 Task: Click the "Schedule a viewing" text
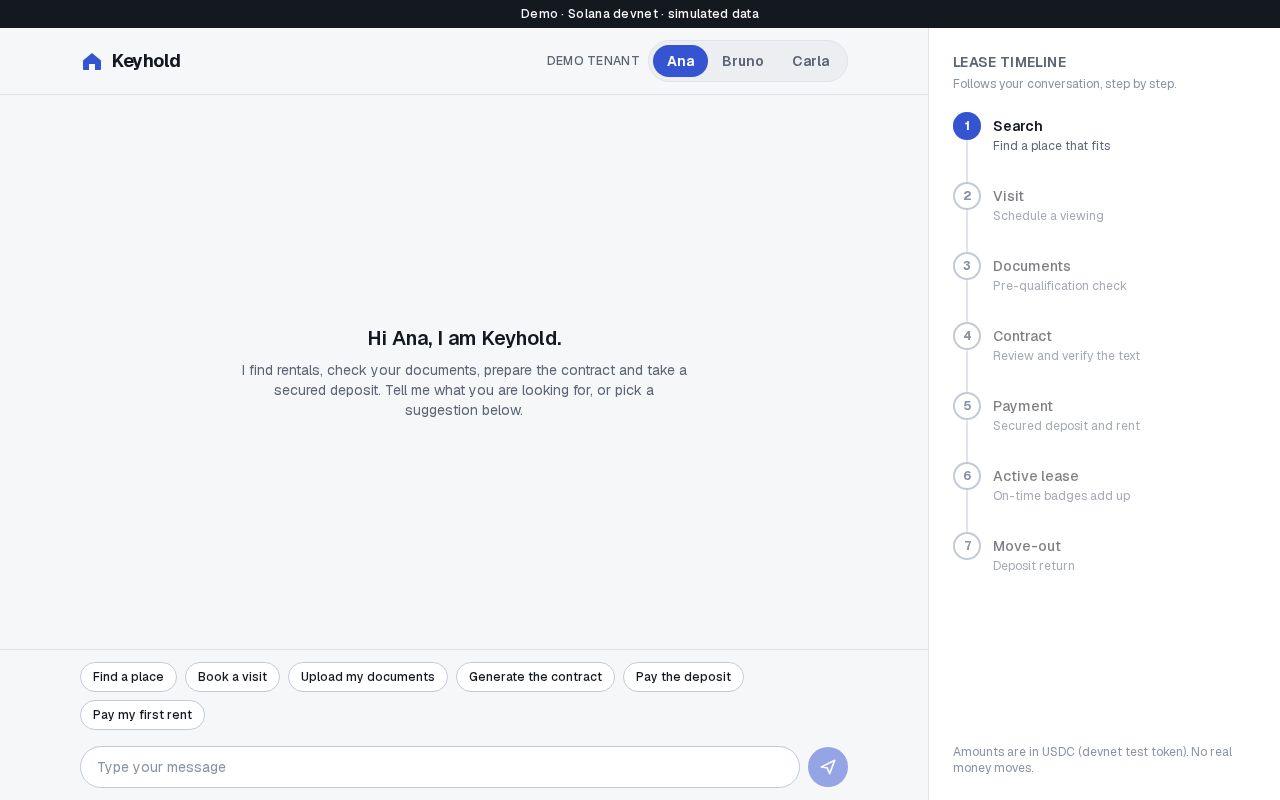(1048, 216)
